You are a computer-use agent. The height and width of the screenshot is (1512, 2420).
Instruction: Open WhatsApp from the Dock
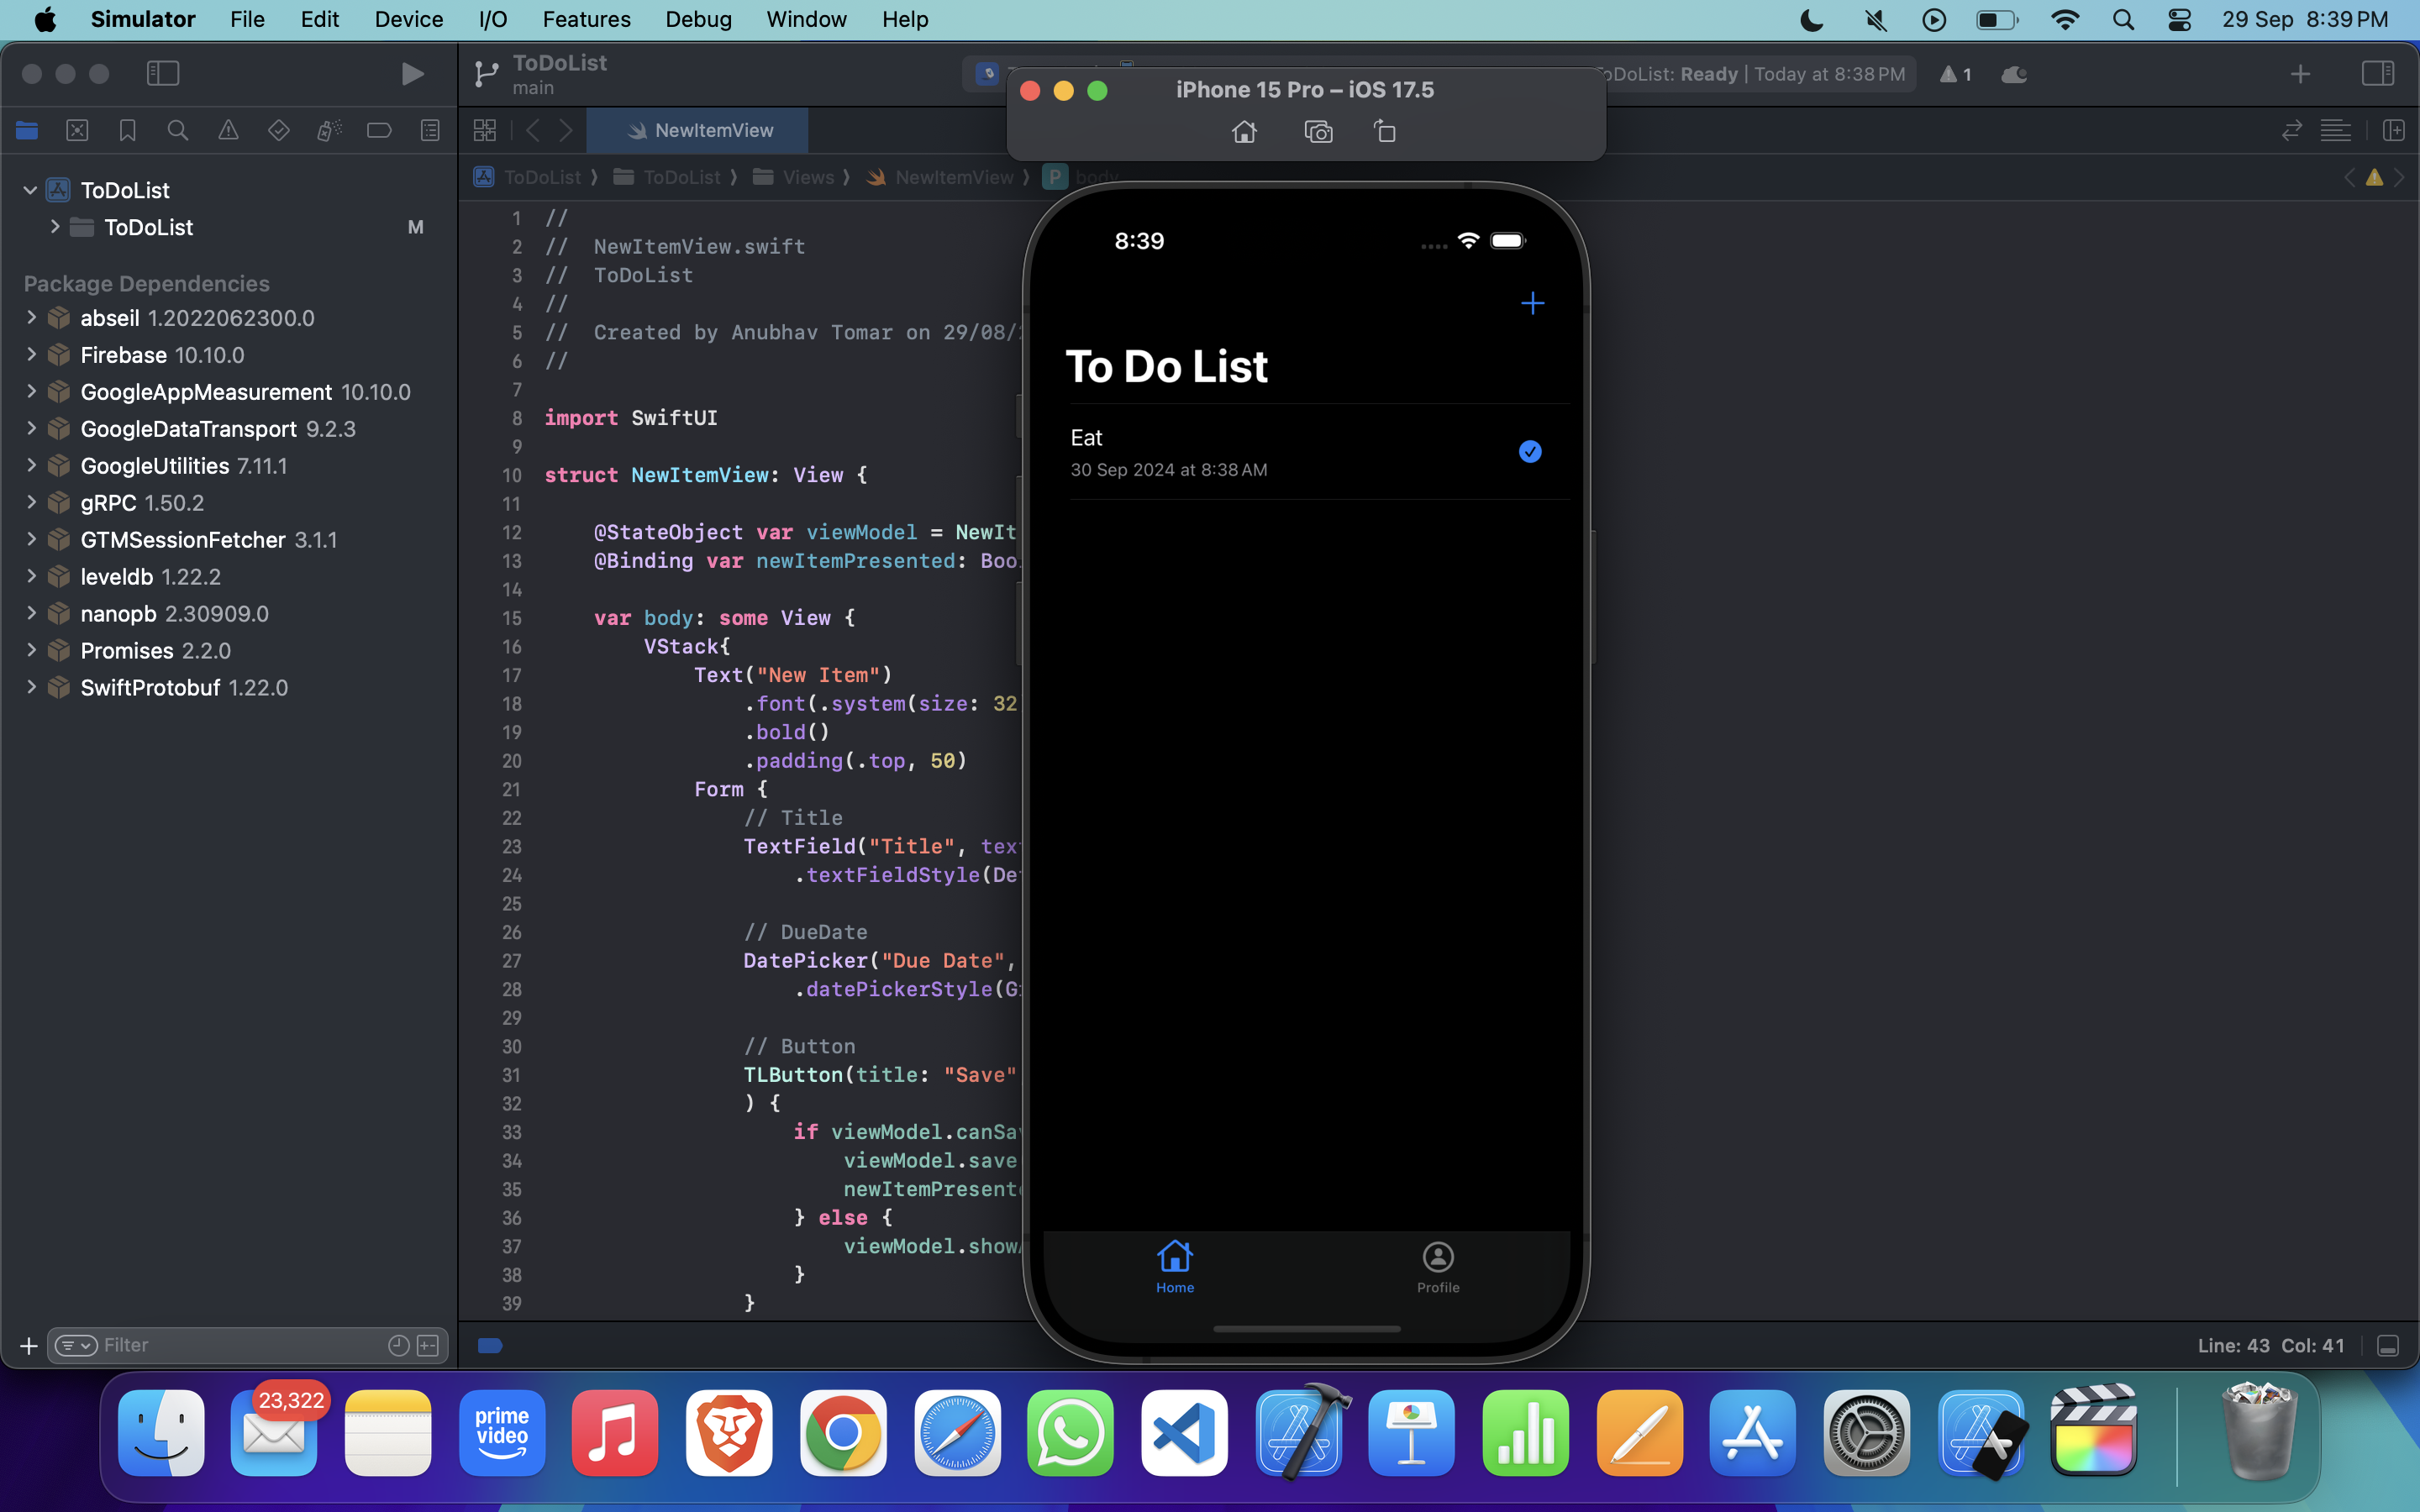pyautogui.click(x=1070, y=1432)
